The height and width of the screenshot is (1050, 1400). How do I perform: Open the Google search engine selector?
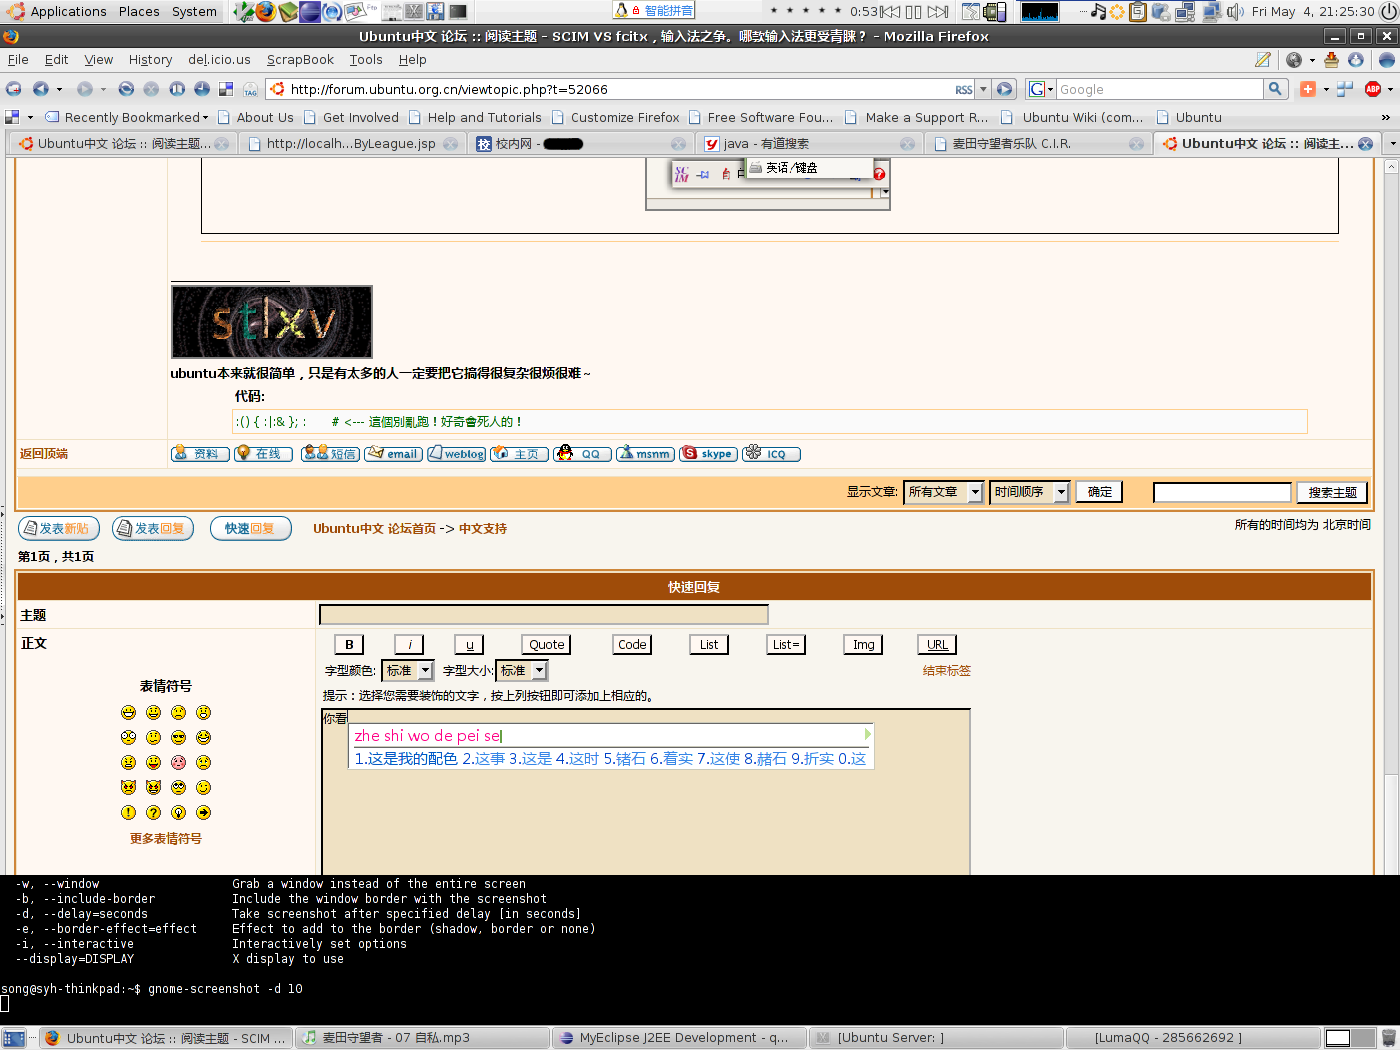tap(1041, 89)
